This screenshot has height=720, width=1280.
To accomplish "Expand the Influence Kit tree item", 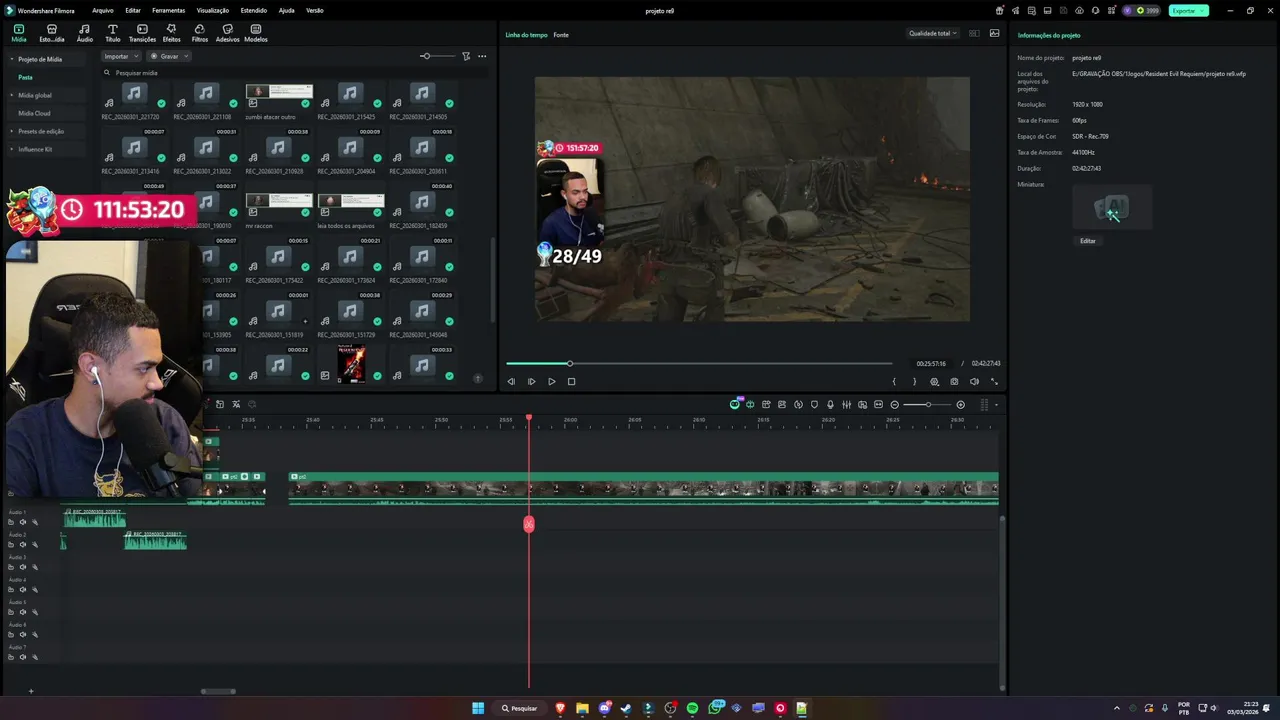I will click(x=11, y=149).
